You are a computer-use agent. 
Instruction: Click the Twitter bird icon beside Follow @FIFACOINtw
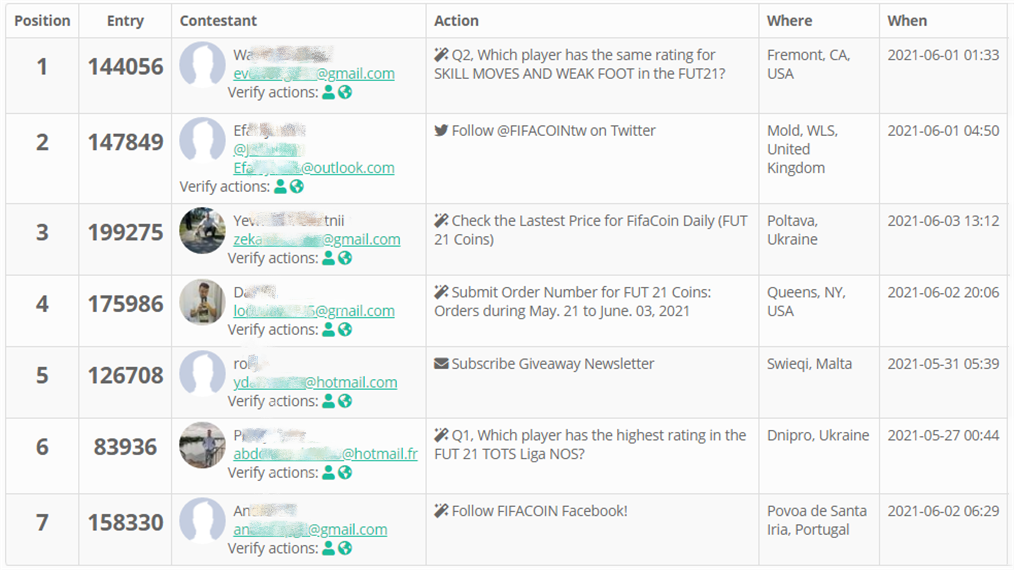click(441, 131)
